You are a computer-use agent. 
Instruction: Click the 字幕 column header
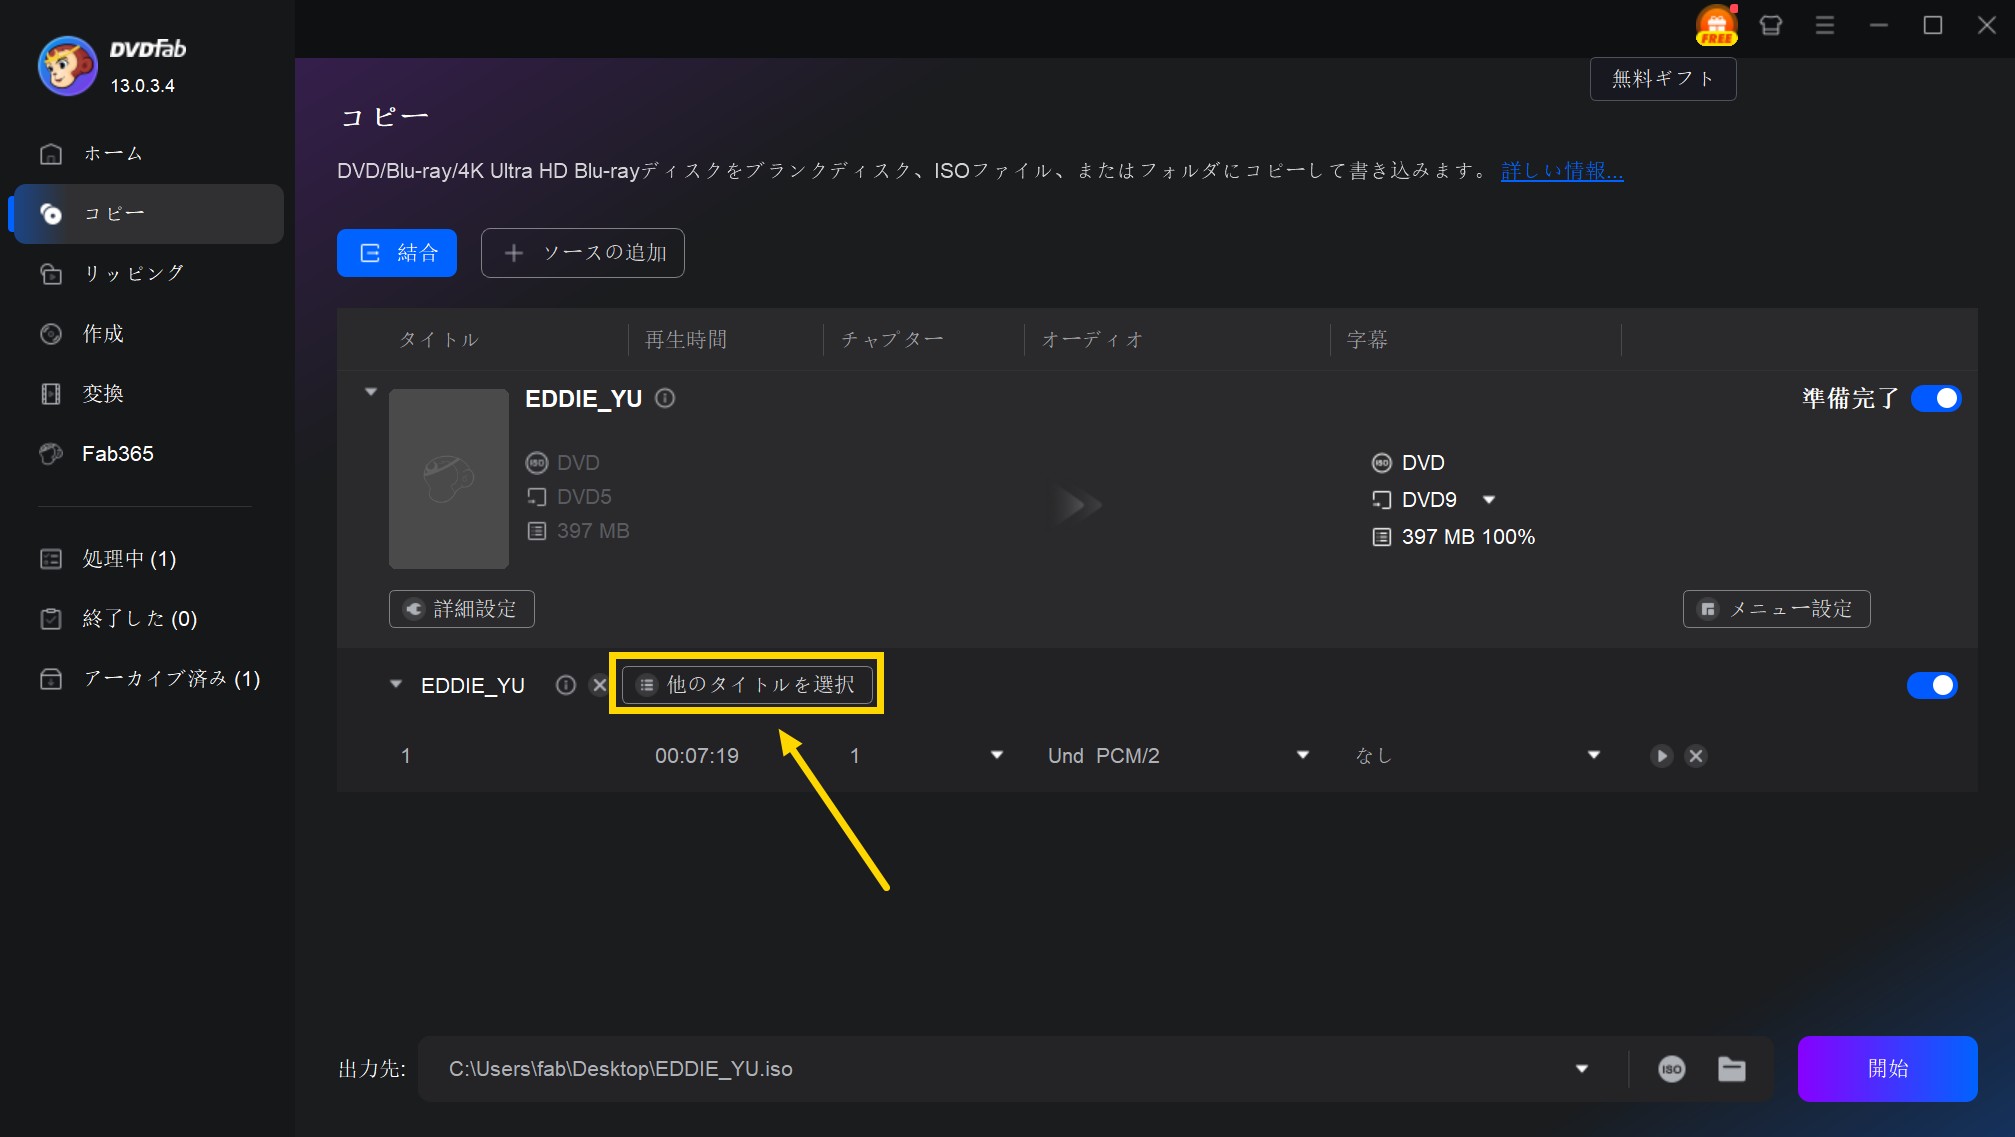1367,340
